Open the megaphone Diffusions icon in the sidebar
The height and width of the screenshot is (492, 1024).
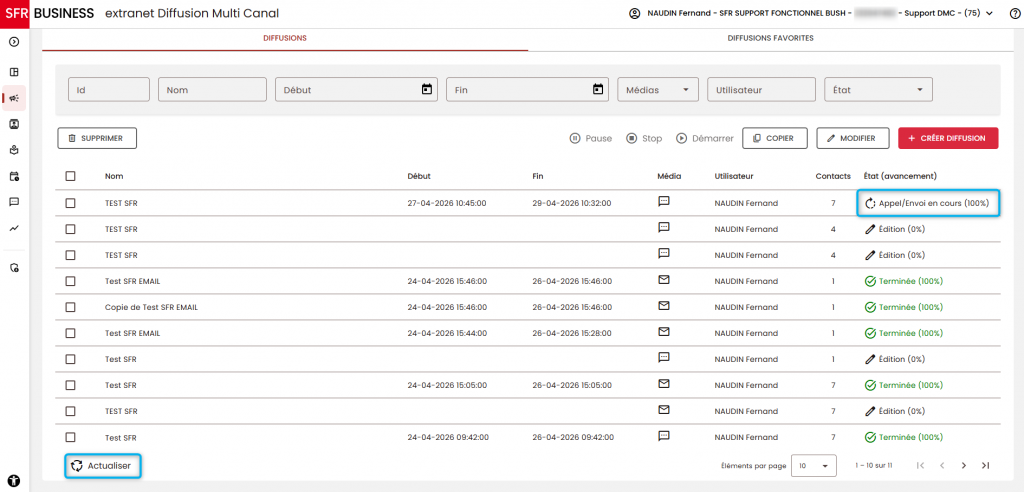[14, 98]
